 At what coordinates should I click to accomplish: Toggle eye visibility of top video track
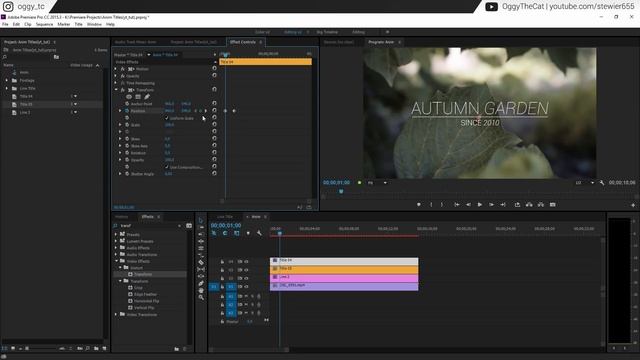(x=246, y=261)
